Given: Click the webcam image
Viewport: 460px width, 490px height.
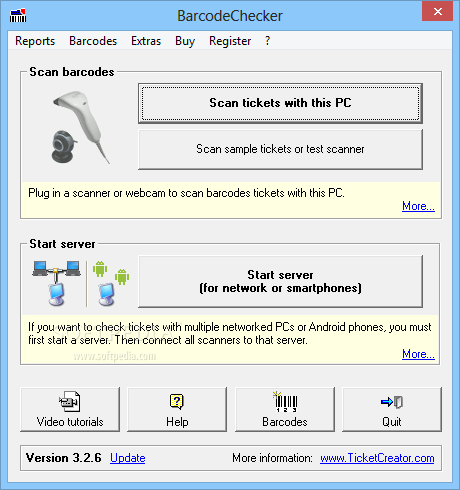Looking at the screenshot, I should click(x=63, y=147).
